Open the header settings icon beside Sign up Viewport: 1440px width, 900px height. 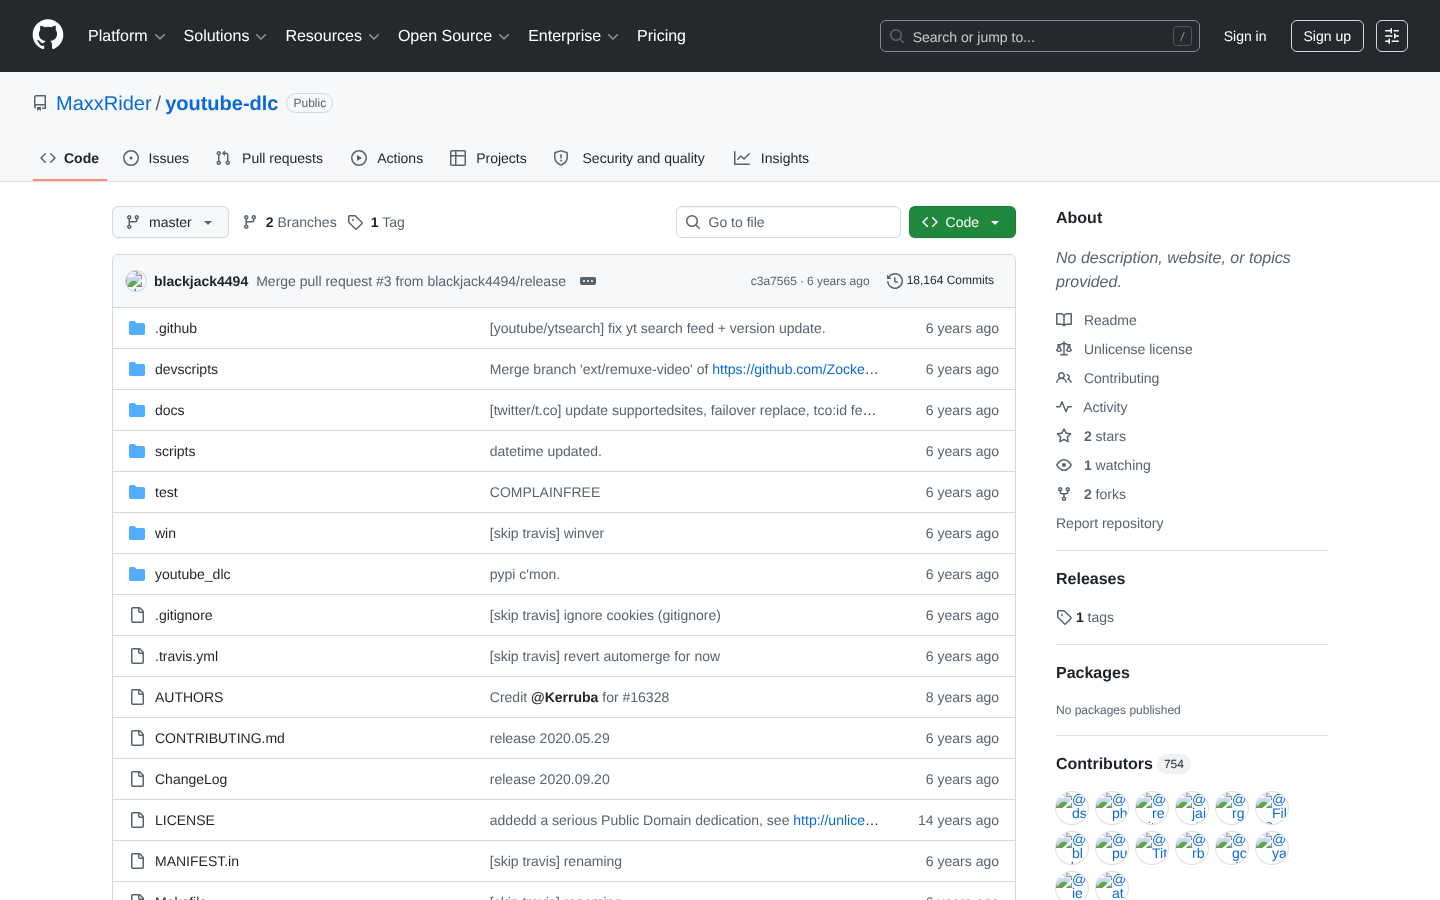(1392, 36)
